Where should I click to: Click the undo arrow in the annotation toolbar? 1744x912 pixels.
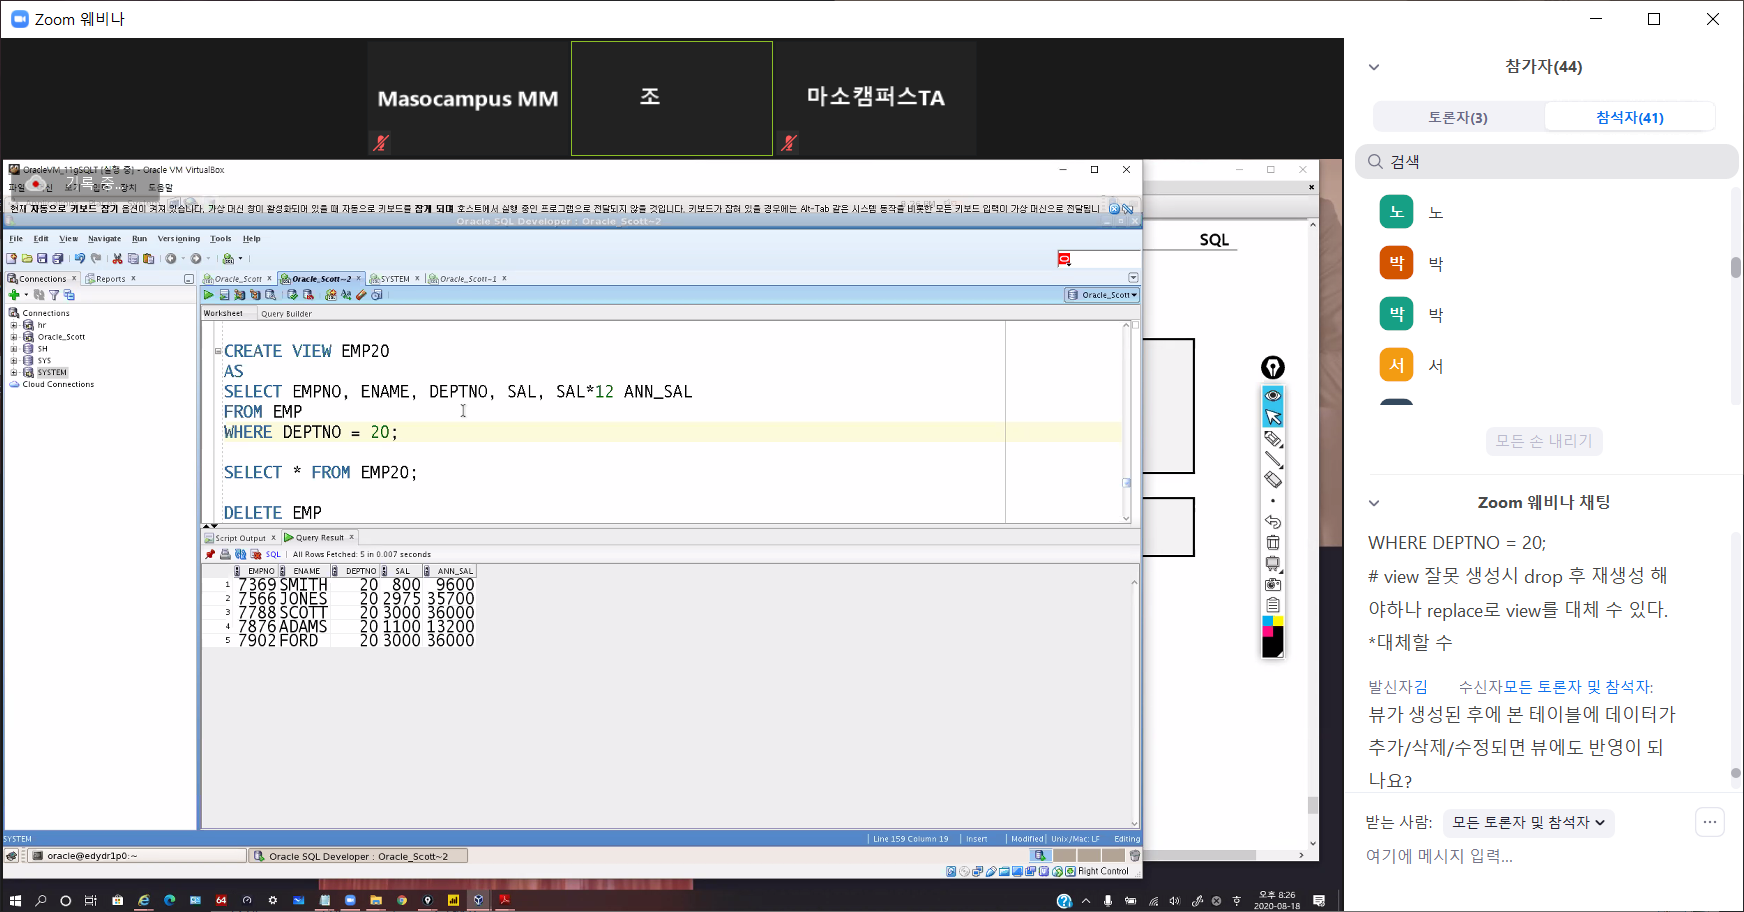(1273, 522)
